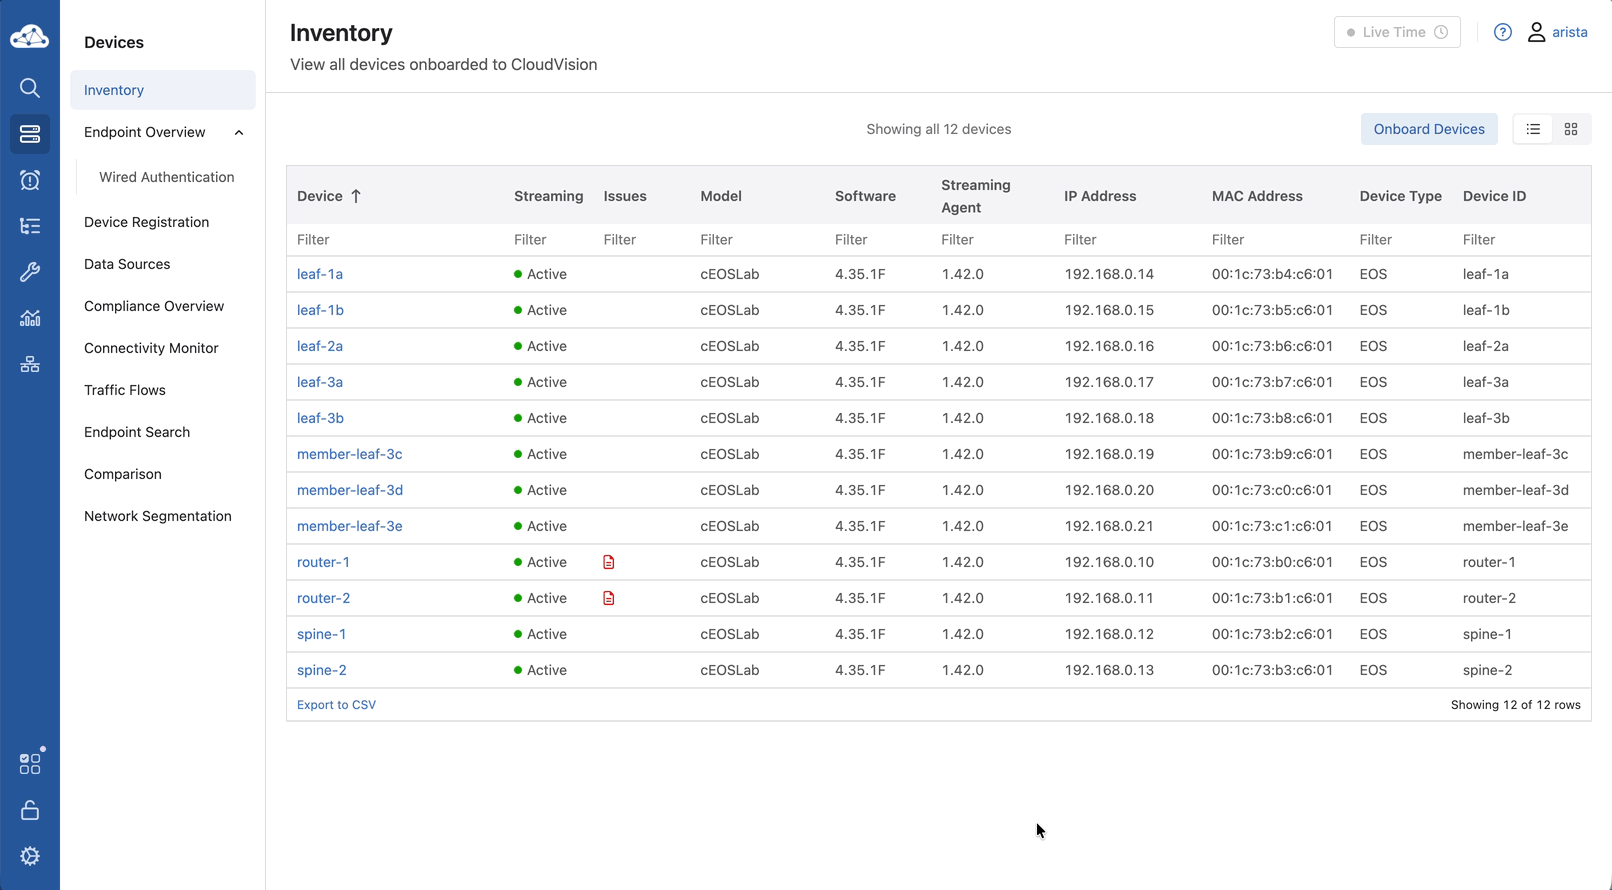The image size is (1612, 890).
Task: Select Inventory in the Devices menu
Action: coord(163,90)
